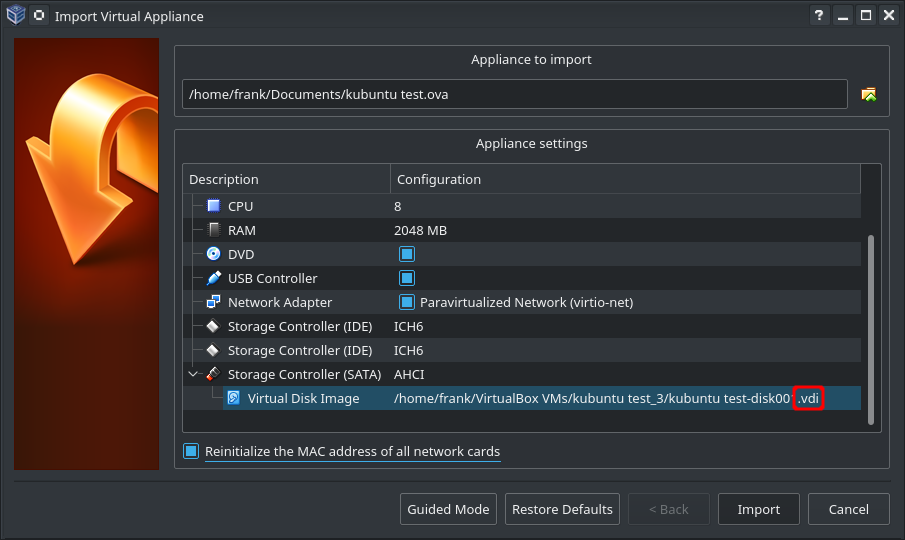
Task: Uncheck the Network Adapter checkbox
Action: [407, 302]
